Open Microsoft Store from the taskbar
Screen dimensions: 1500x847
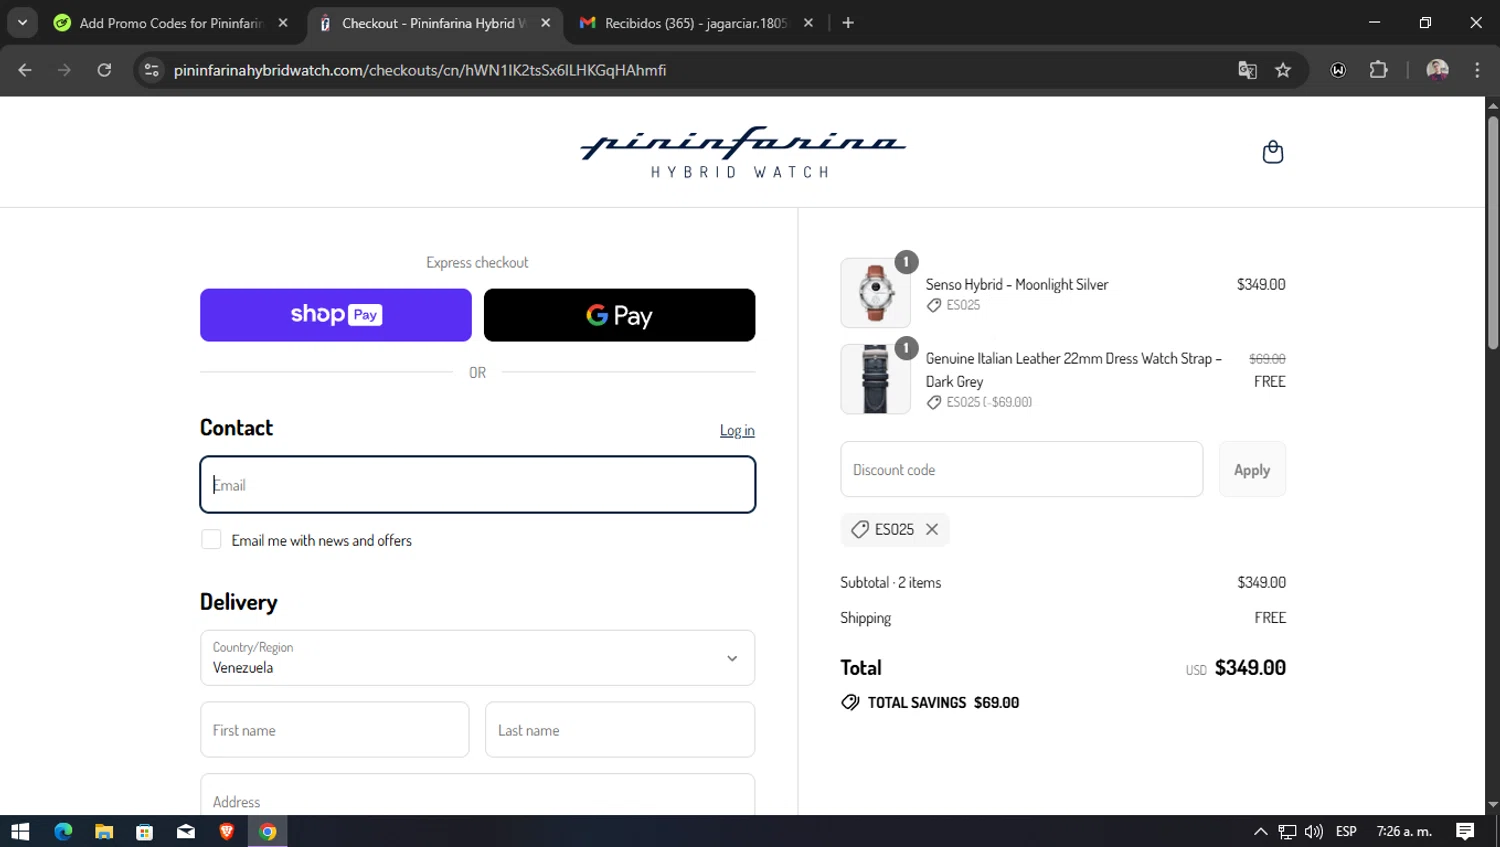point(145,831)
